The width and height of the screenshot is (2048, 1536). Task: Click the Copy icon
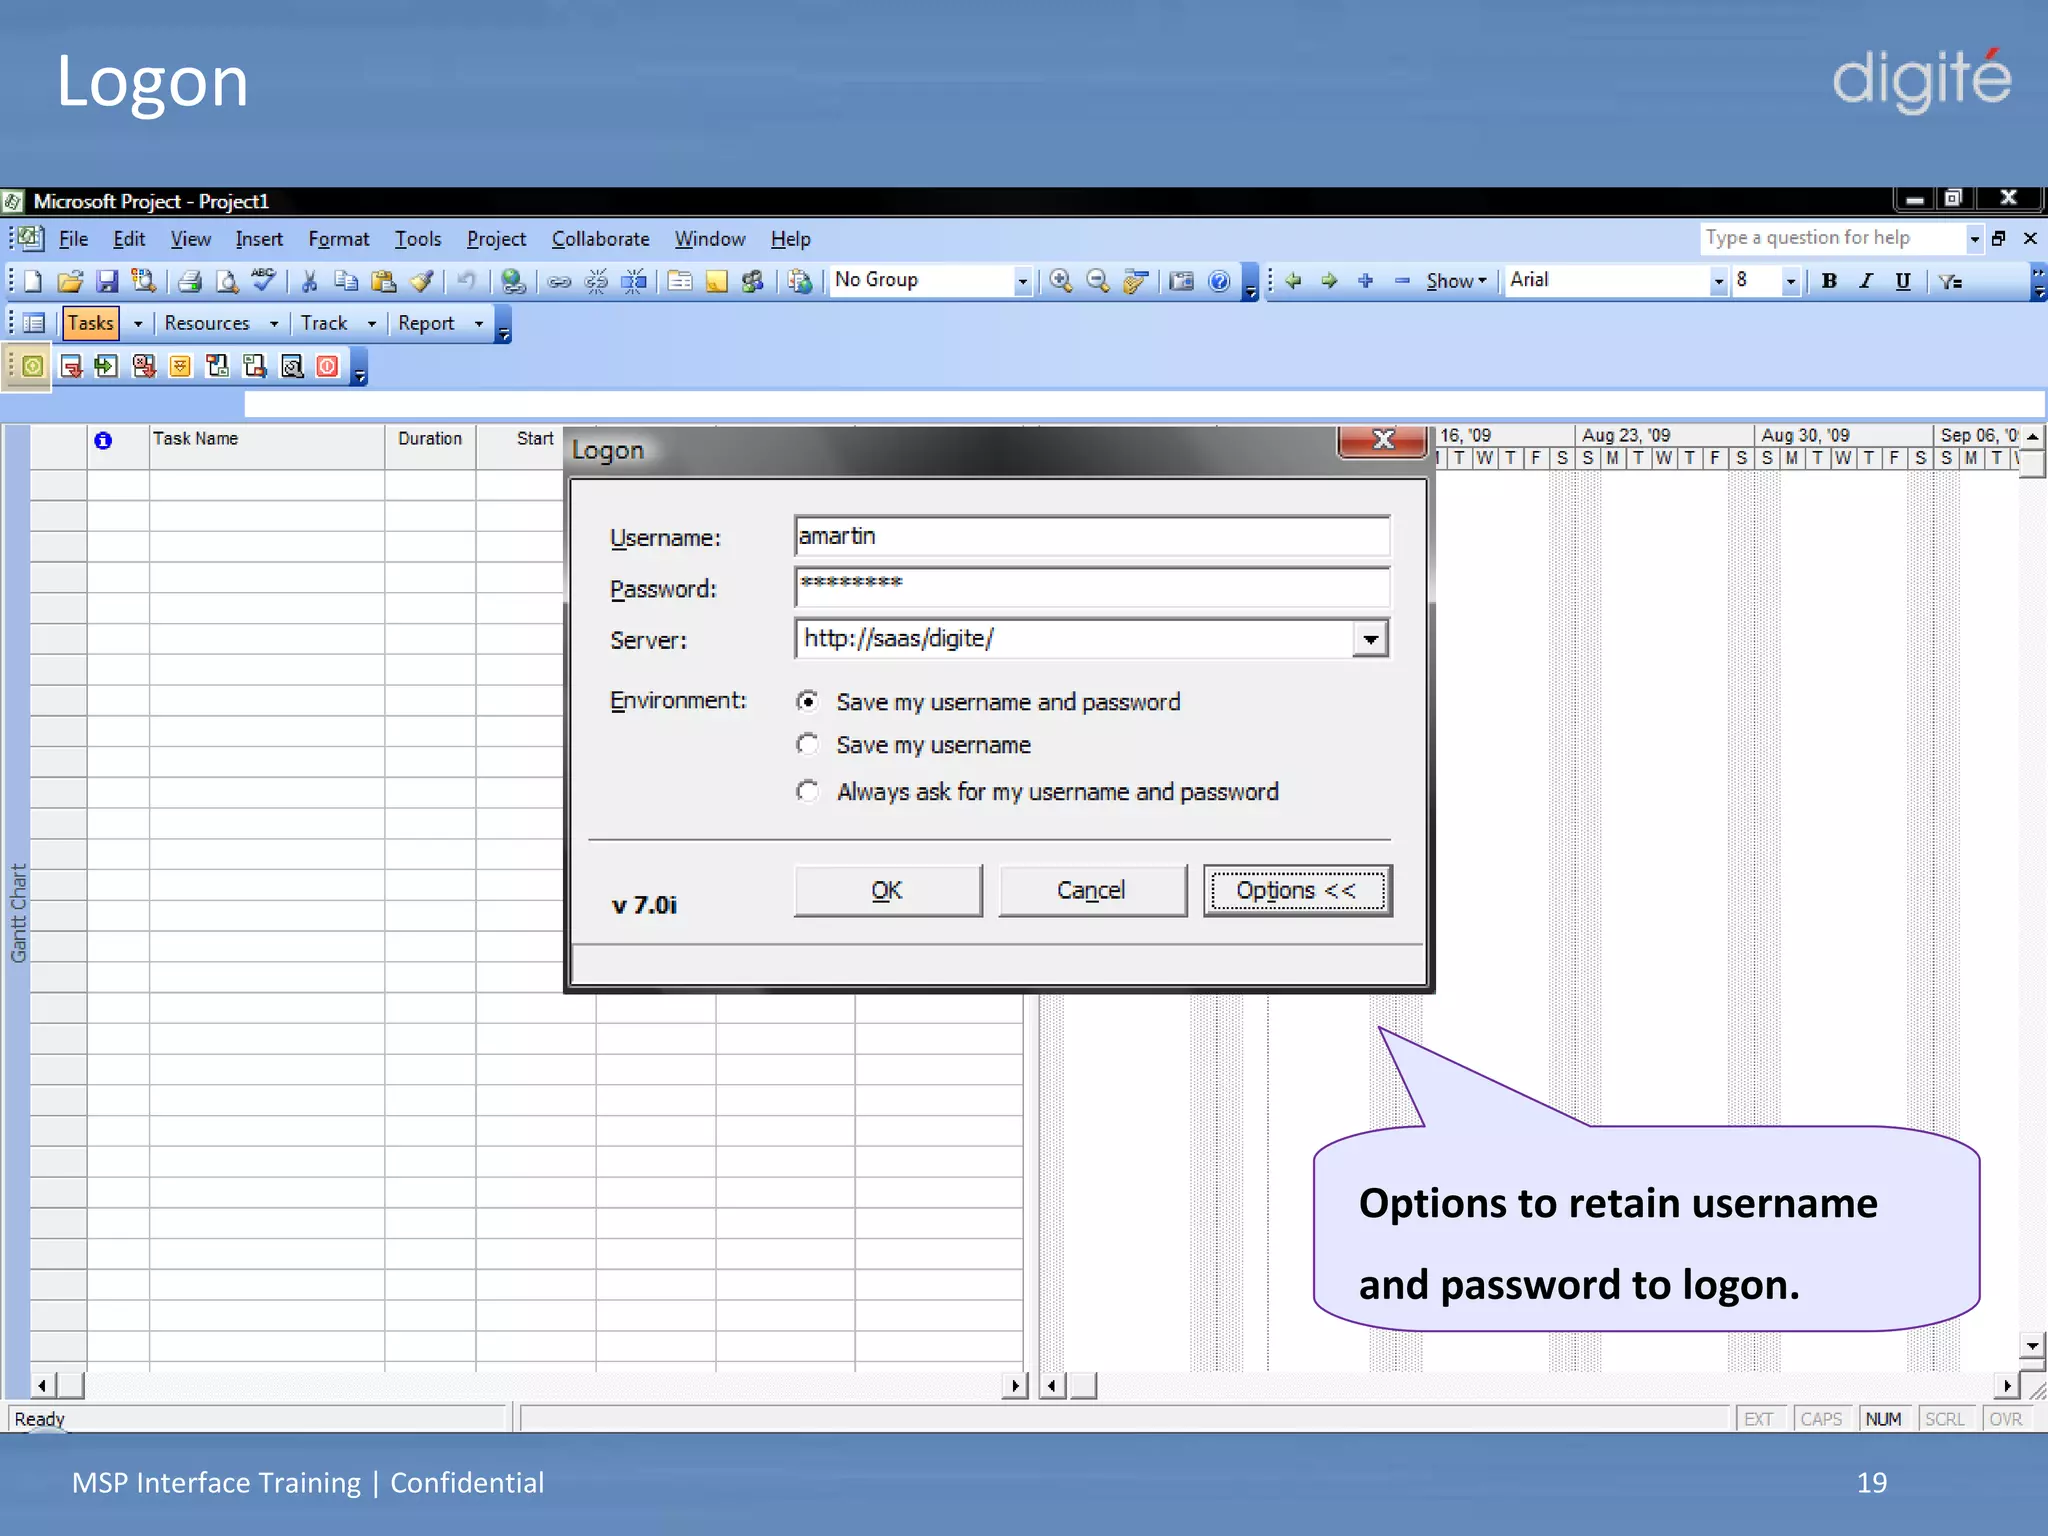346,281
